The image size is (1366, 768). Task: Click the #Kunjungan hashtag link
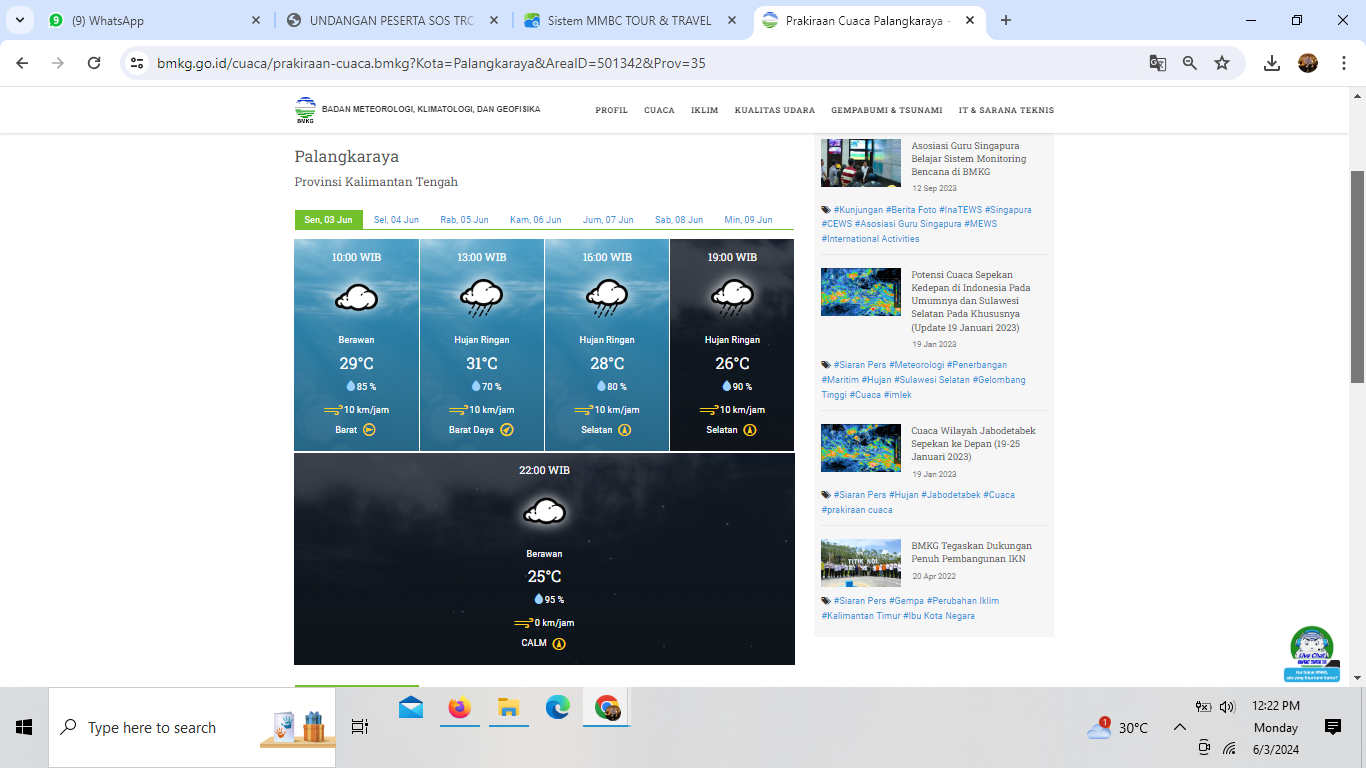857,210
